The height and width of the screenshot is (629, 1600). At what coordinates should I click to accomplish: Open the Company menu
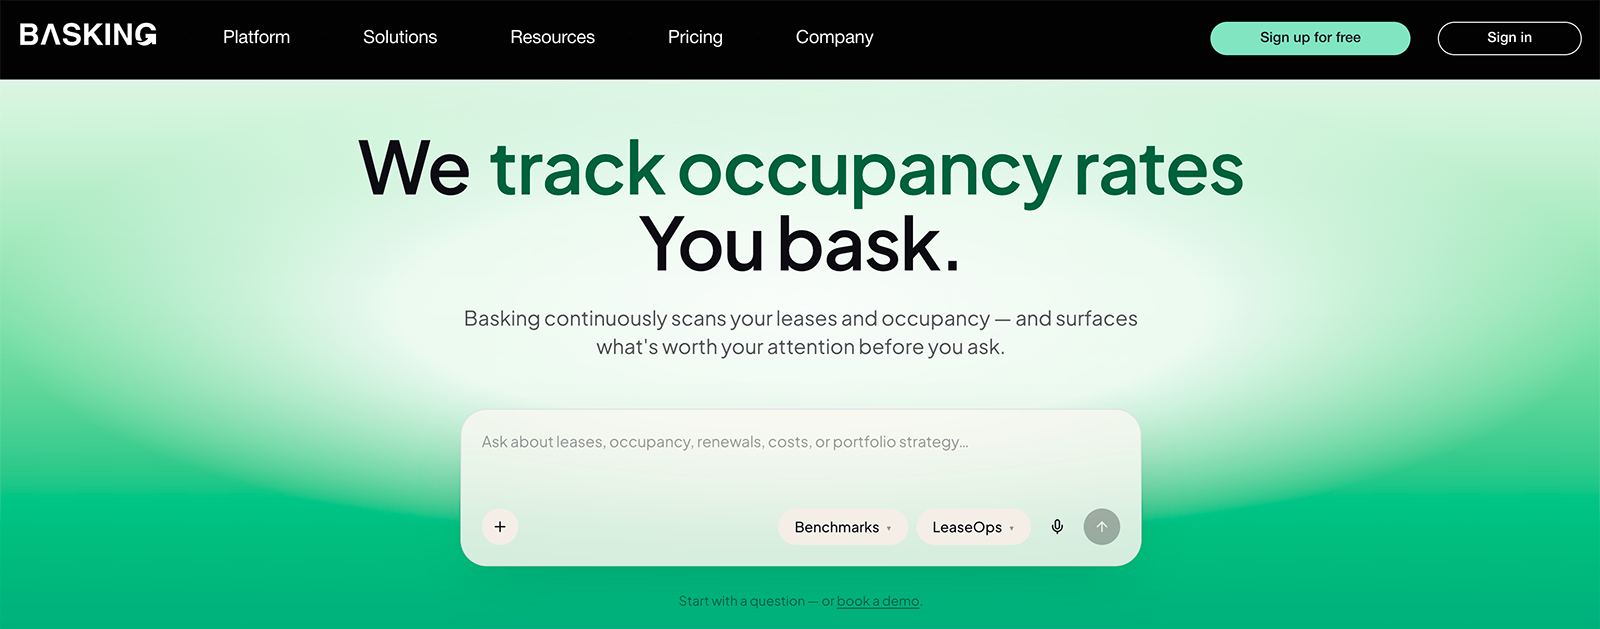pyautogui.click(x=834, y=37)
